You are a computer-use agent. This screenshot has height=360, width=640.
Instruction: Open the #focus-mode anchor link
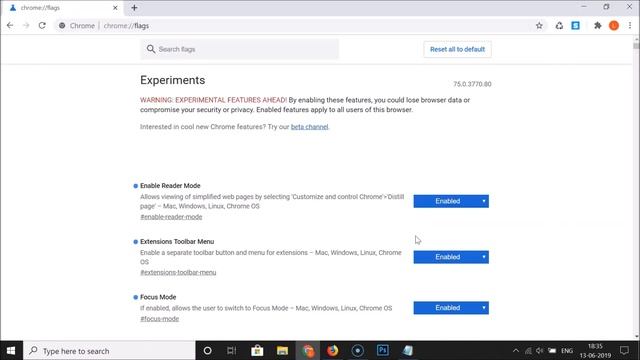click(160, 319)
